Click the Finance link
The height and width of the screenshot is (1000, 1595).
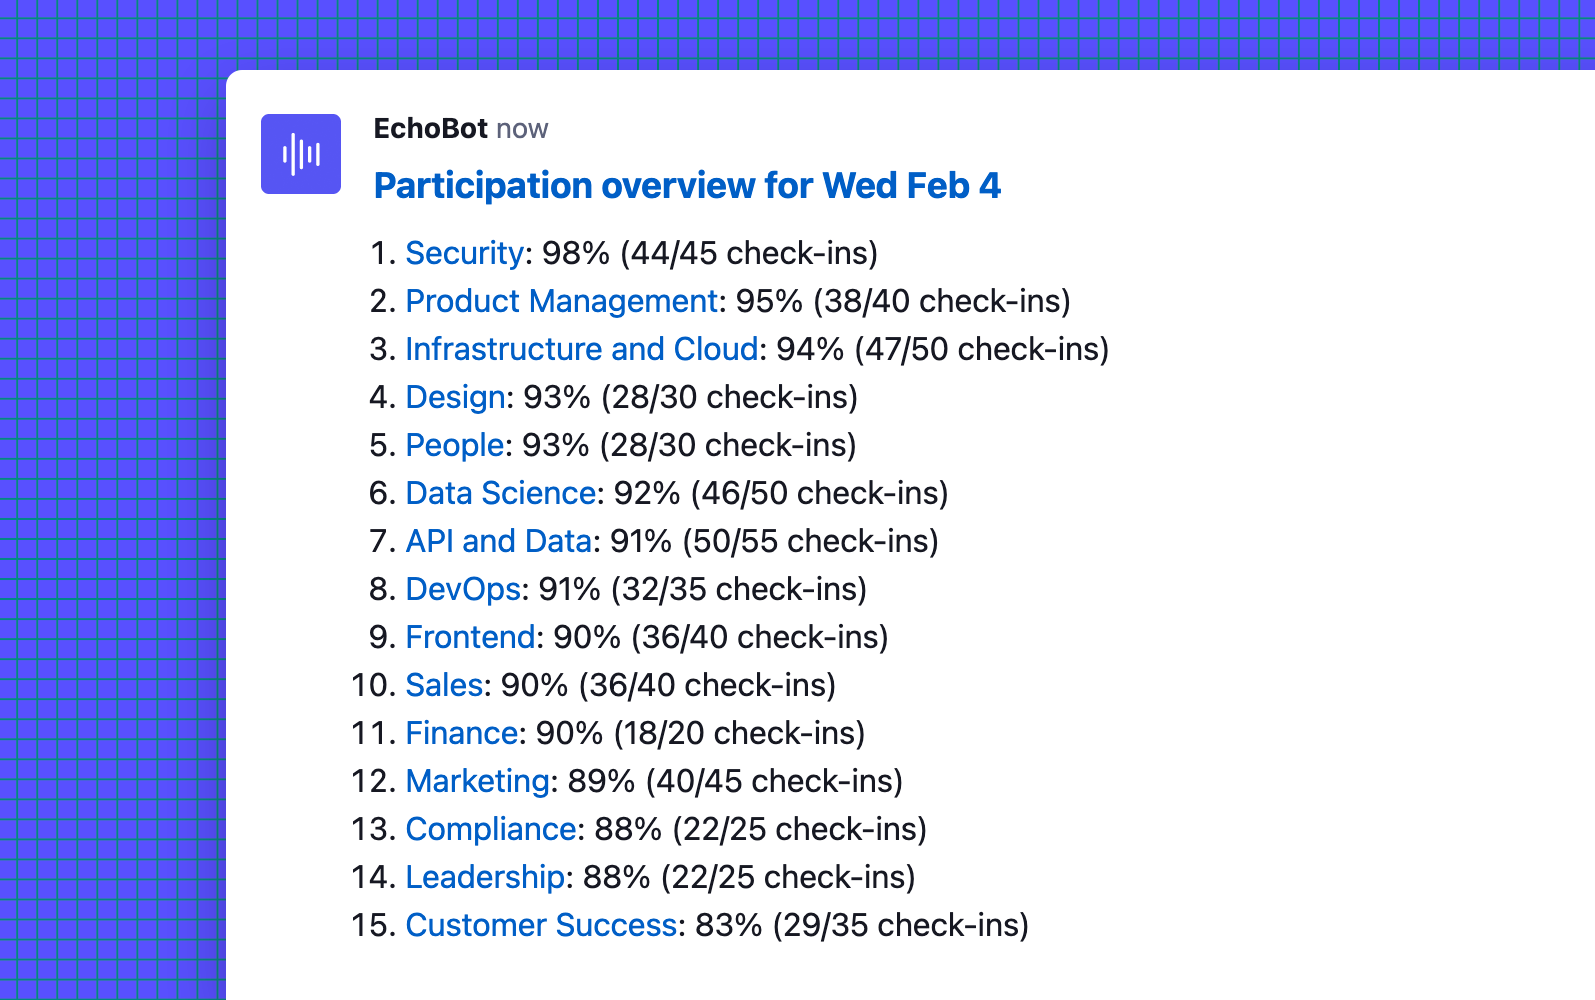click(x=461, y=733)
